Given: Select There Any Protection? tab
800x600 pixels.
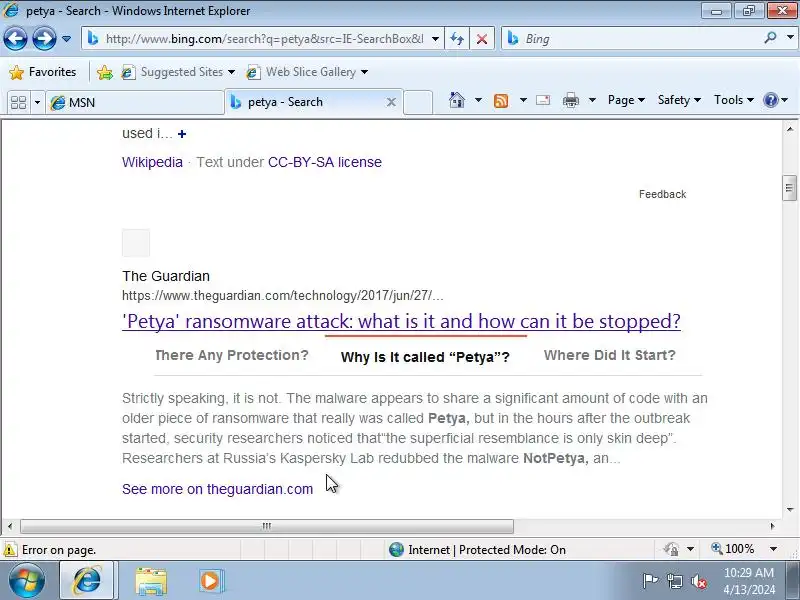Looking at the screenshot, I should tap(232, 355).
